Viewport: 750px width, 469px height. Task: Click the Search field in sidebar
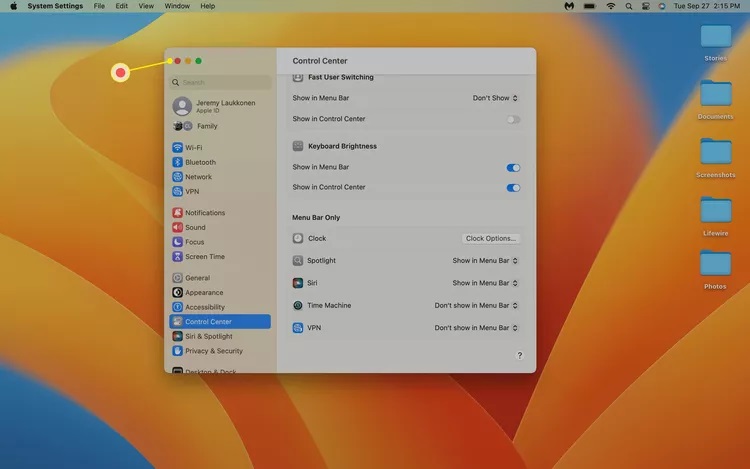click(x=220, y=82)
